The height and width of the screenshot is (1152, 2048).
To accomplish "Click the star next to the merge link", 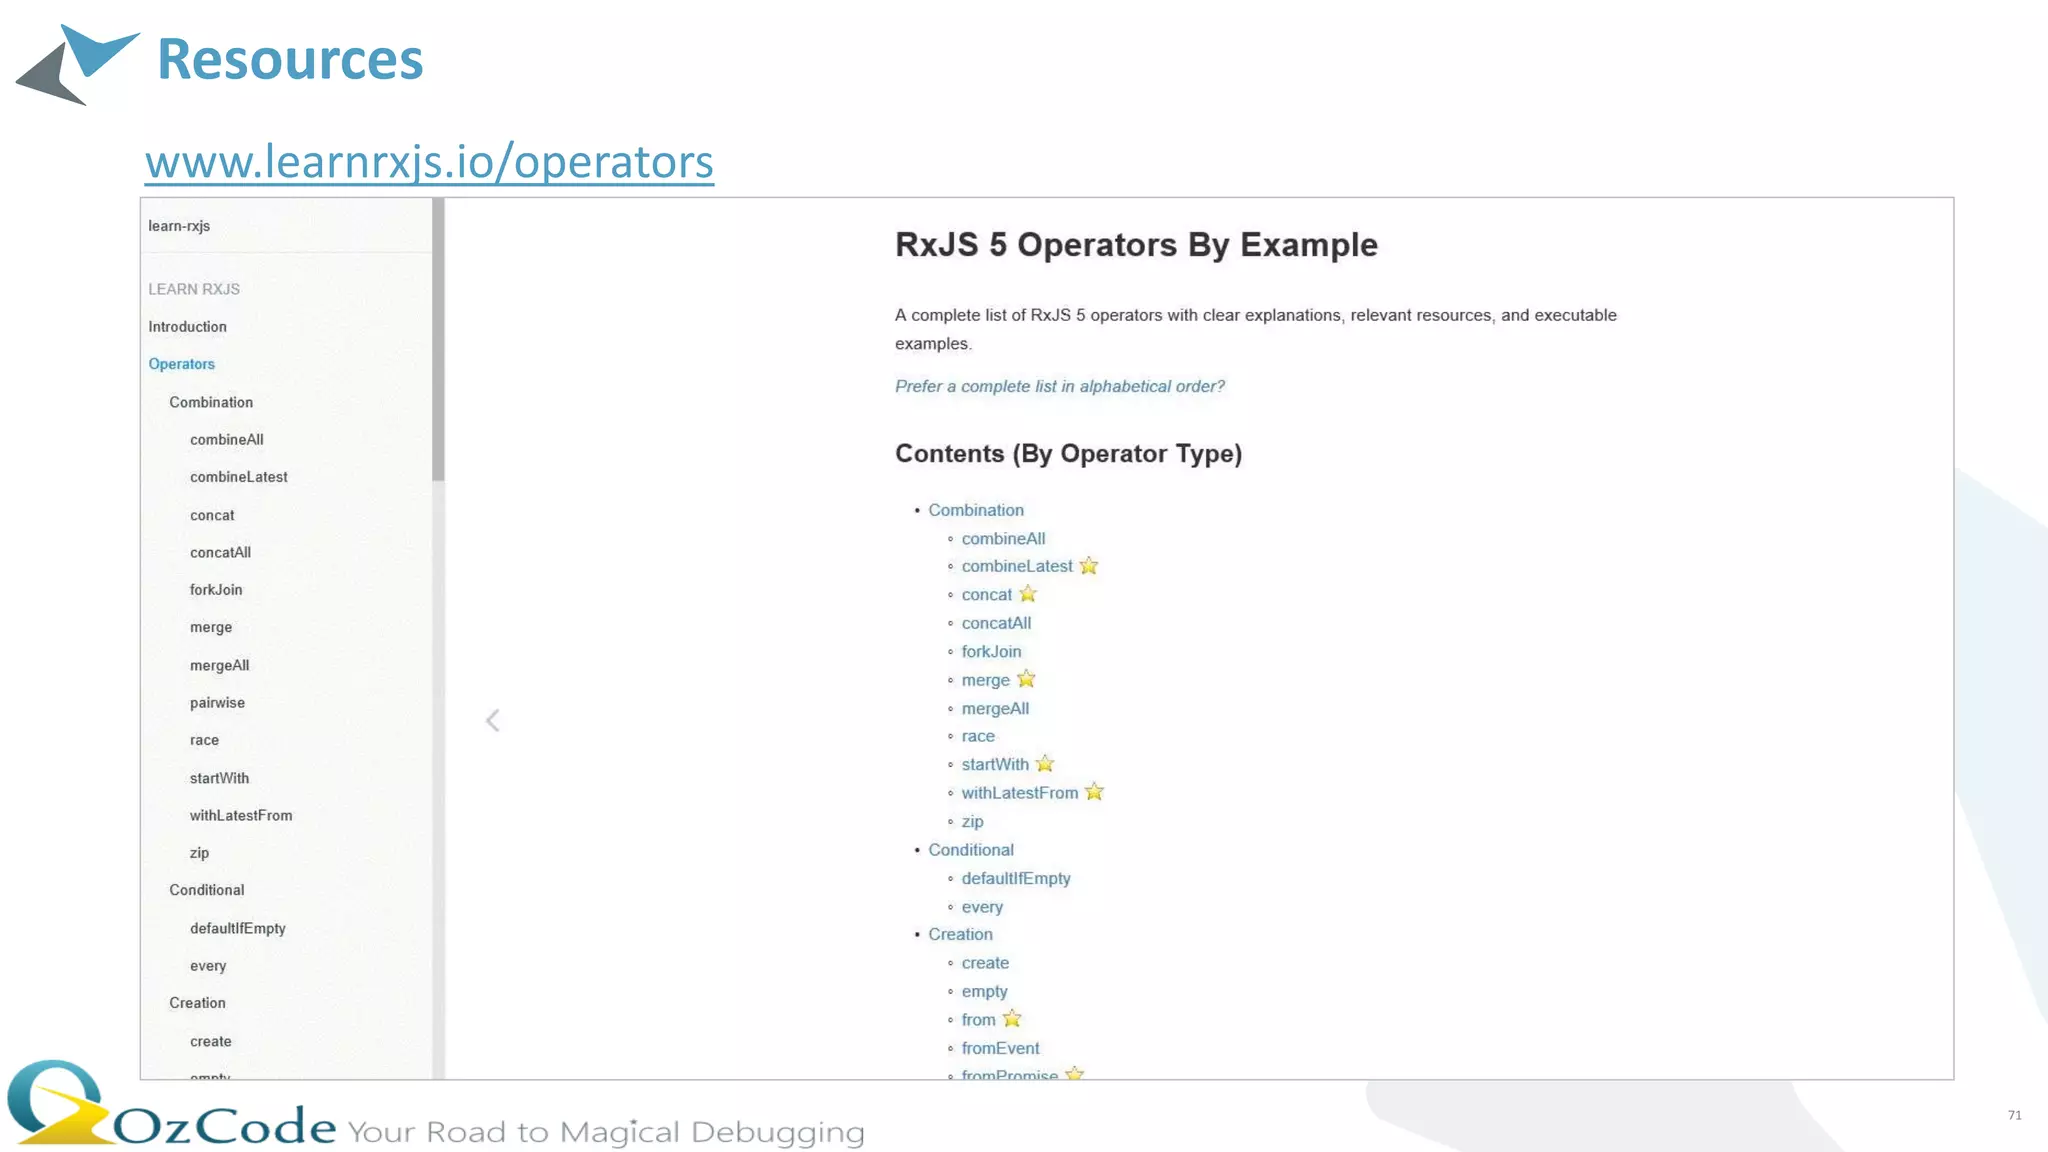I will click(x=1026, y=680).
